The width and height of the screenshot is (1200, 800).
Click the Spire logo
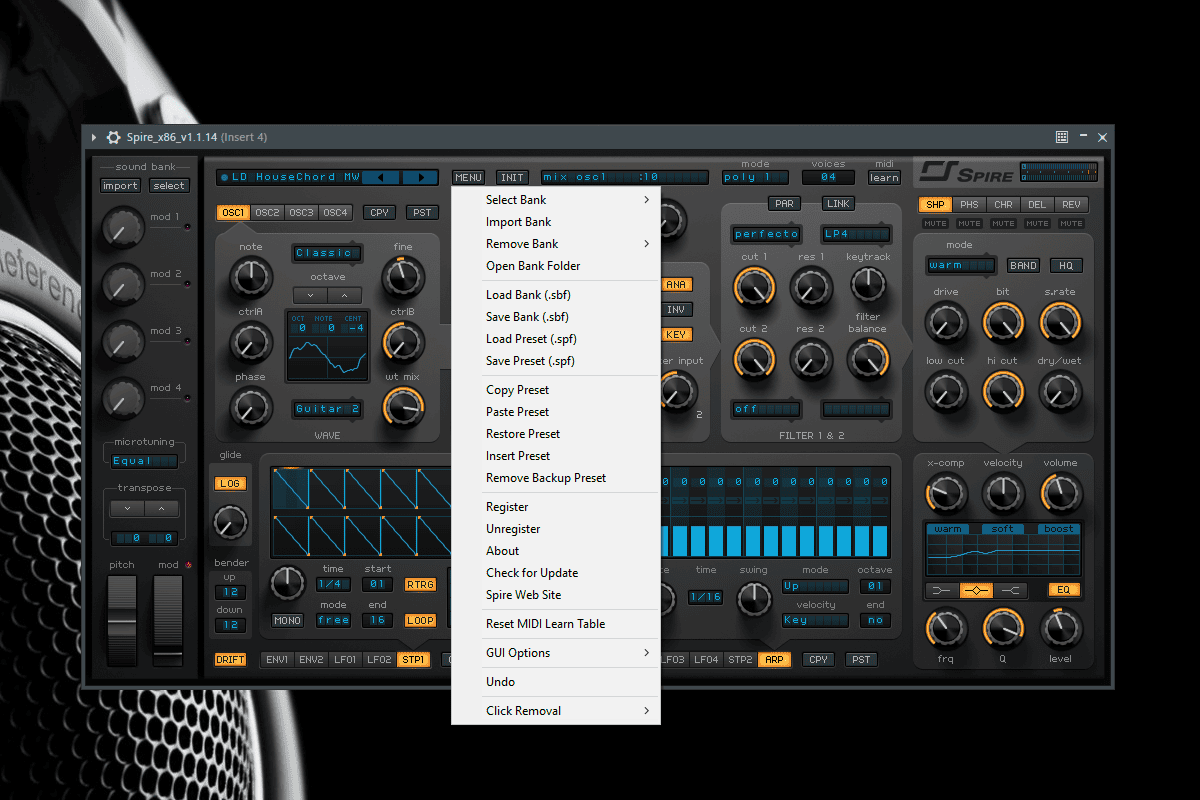[x=966, y=172]
